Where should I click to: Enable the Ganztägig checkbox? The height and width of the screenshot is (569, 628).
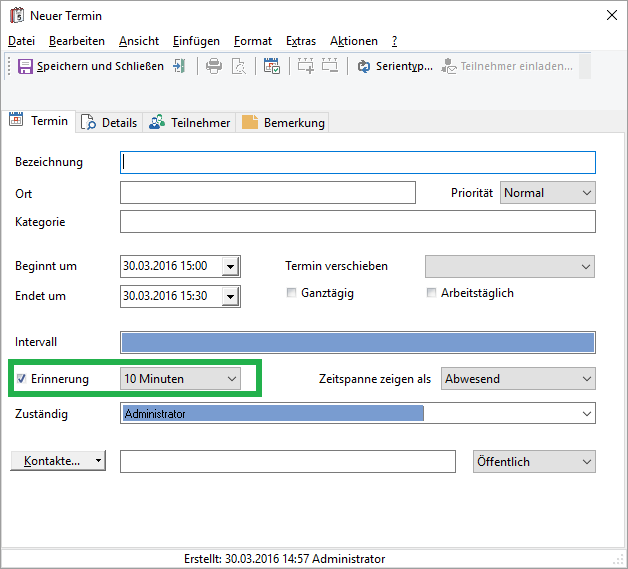tap(291, 293)
